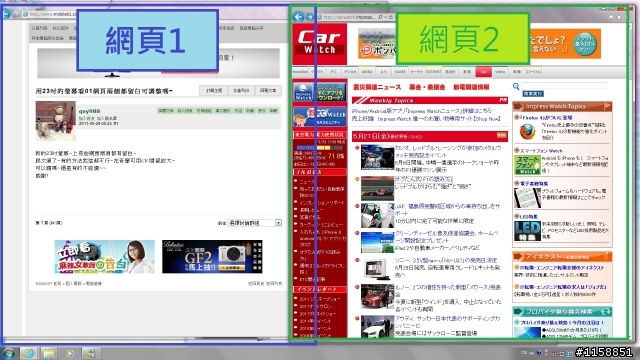Click into the Car Watch search field

tap(564, 85)
